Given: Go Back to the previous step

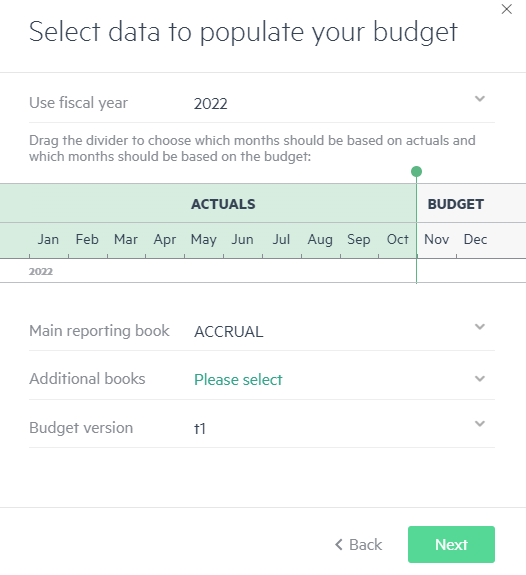Looking at the screenshot, I should coord(358,545).
